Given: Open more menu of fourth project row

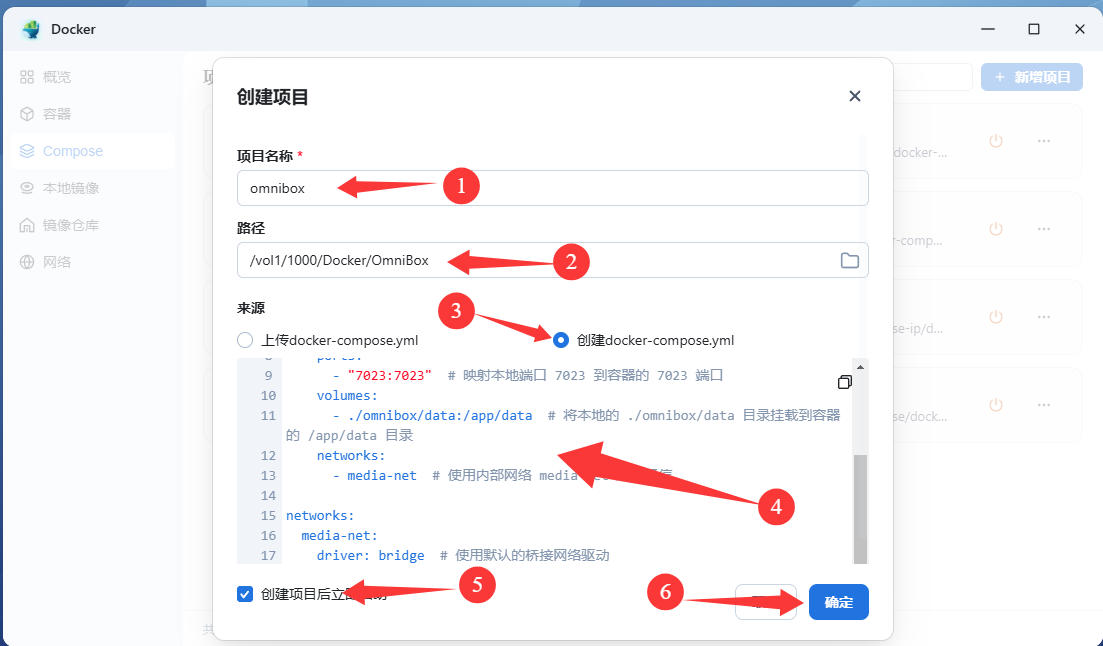Looking at the screenshot, I should pos(1044,405).
